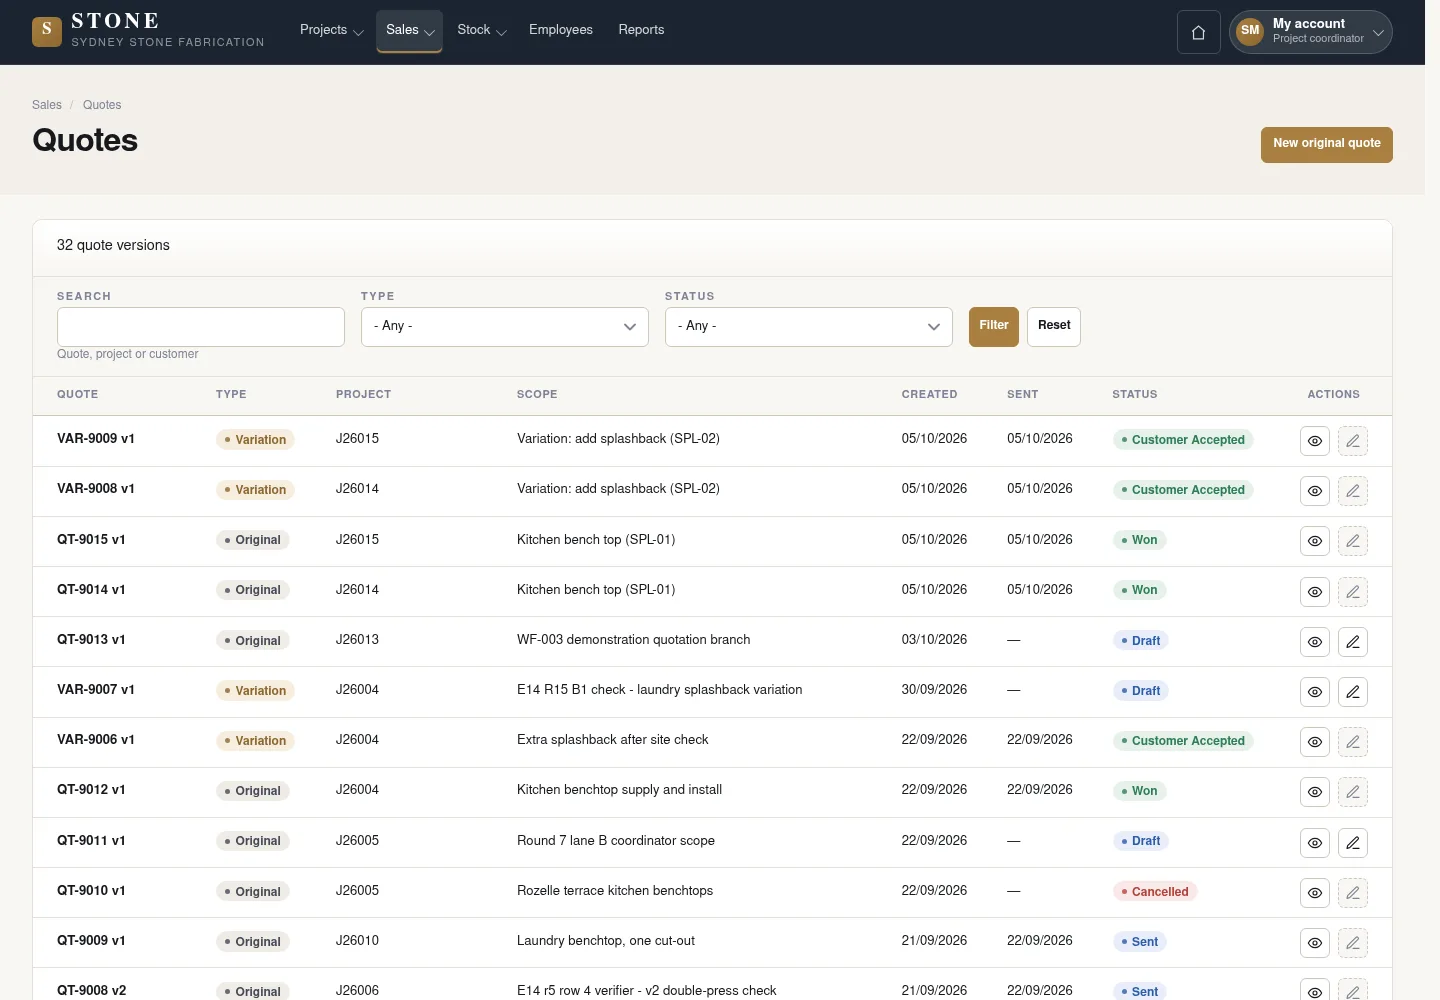Expand the Sales menu
1440x1000 pixels.
pos(410,30)
